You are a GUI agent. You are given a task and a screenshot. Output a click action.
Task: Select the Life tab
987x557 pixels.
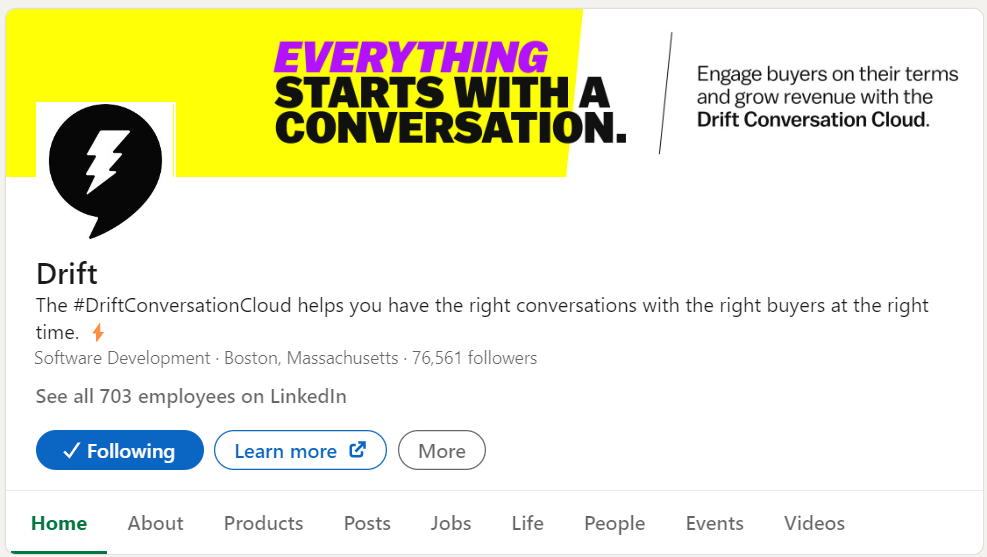[527, 523]
